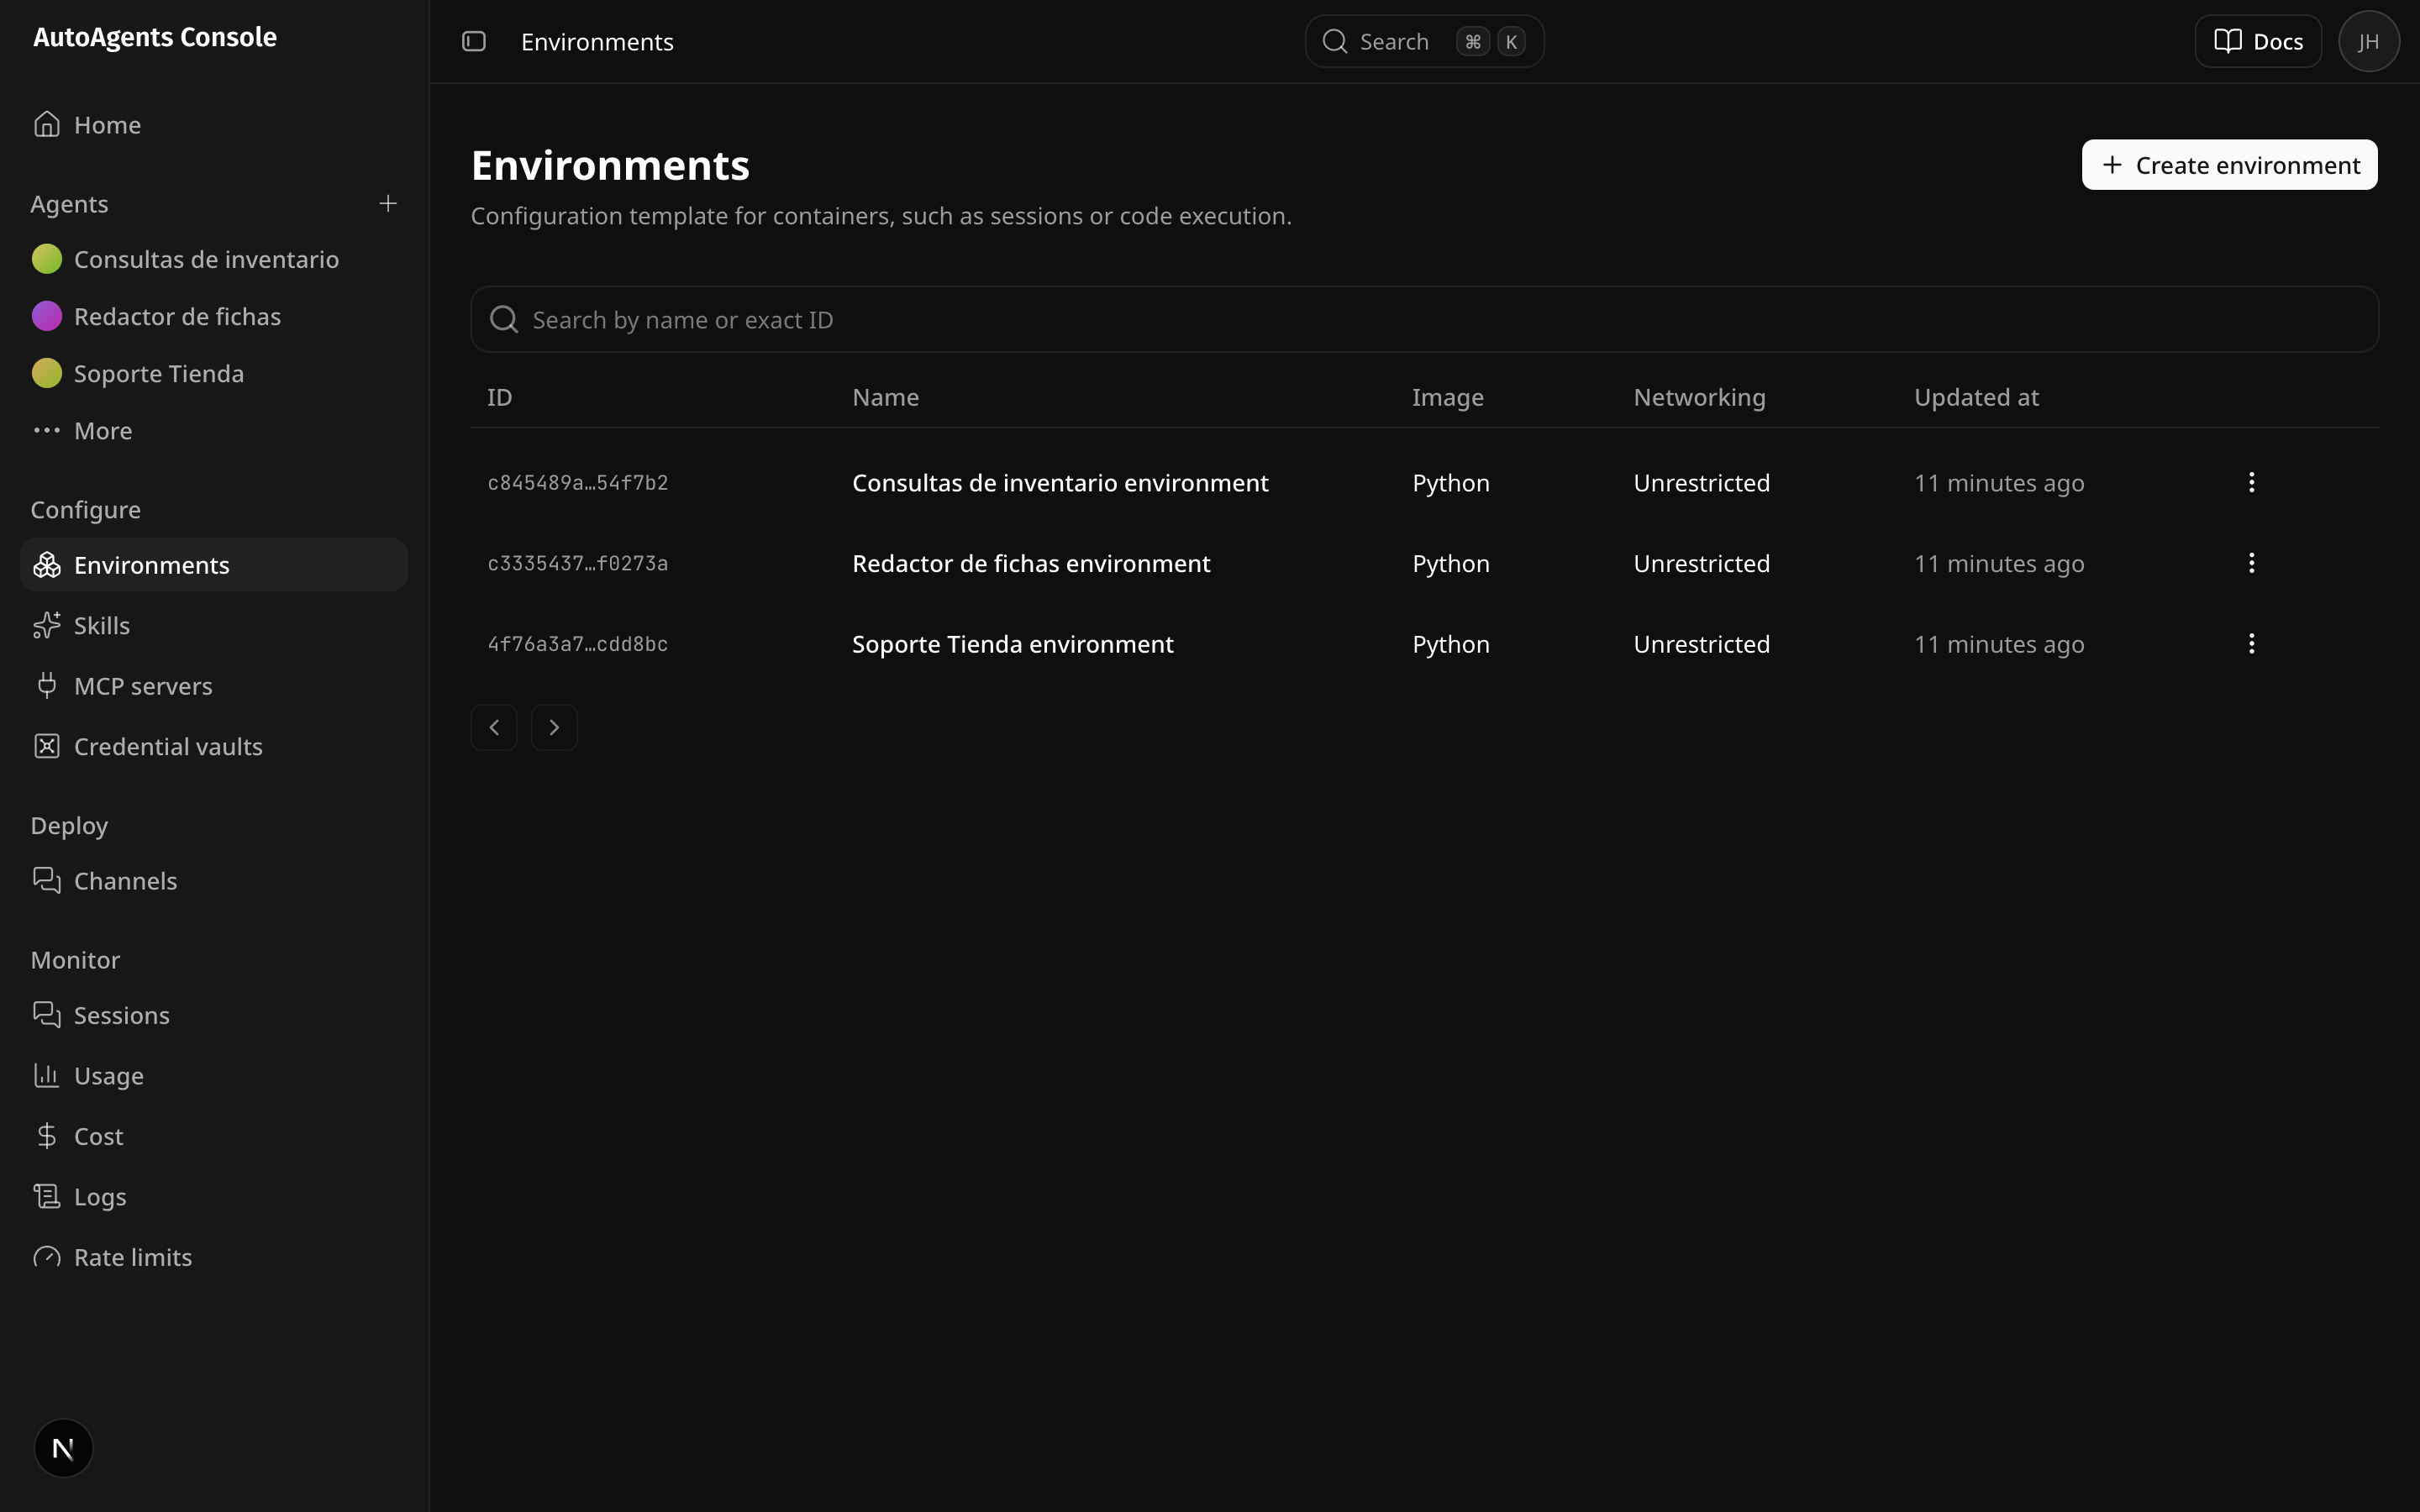Click the N logo badge at bottom
Viewport: 2420px width, 1512px height.
(63, 1447)
